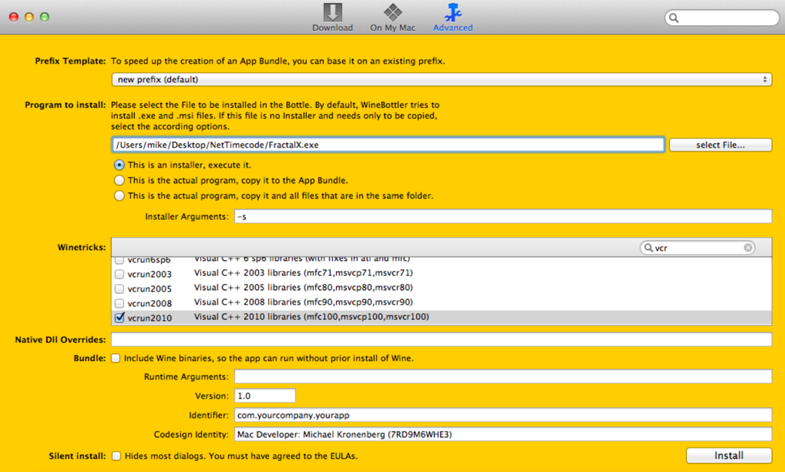Check the vcrun2005 library box

(120, 288)
